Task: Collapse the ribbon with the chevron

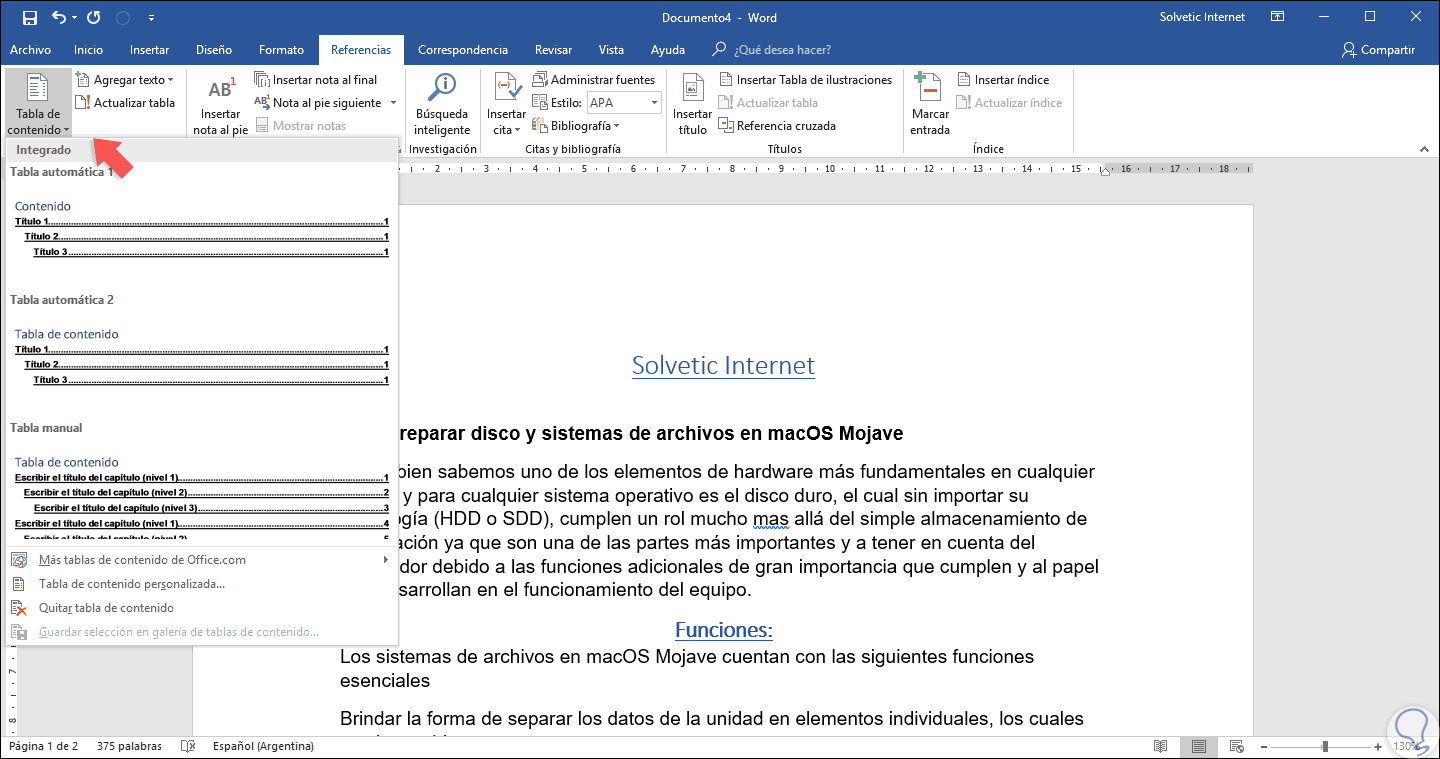Action: click(1424, 148)
